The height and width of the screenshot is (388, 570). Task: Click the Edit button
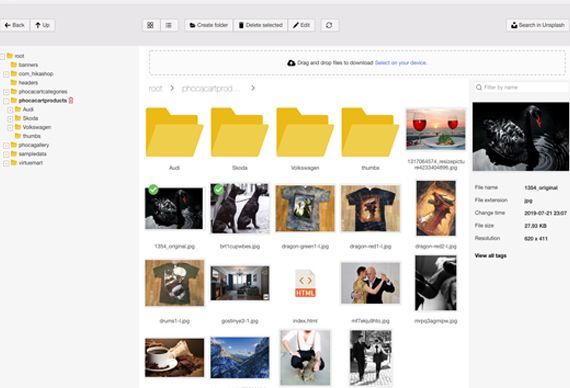click(x=301, y=25)
